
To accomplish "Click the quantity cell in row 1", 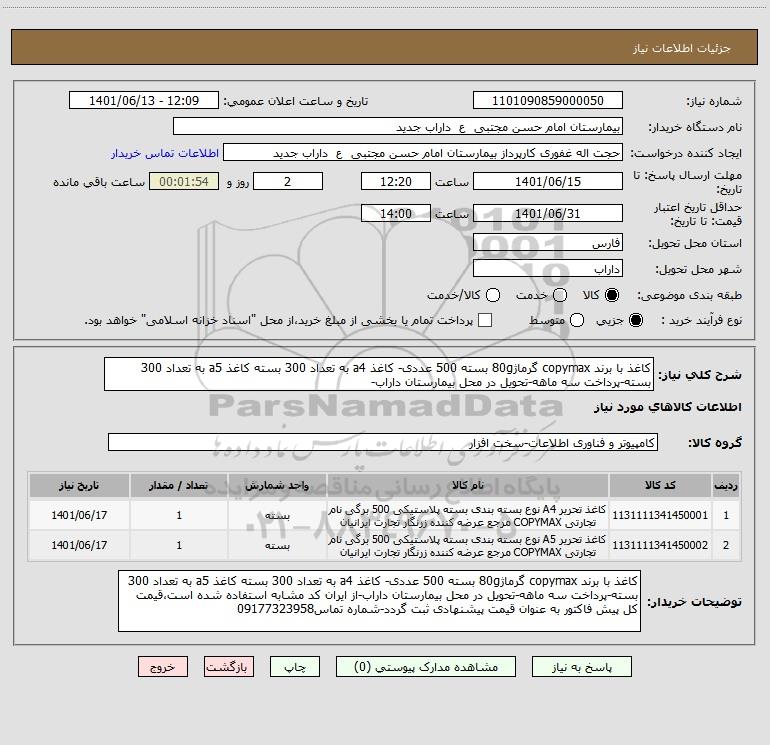I will point(179,515).
